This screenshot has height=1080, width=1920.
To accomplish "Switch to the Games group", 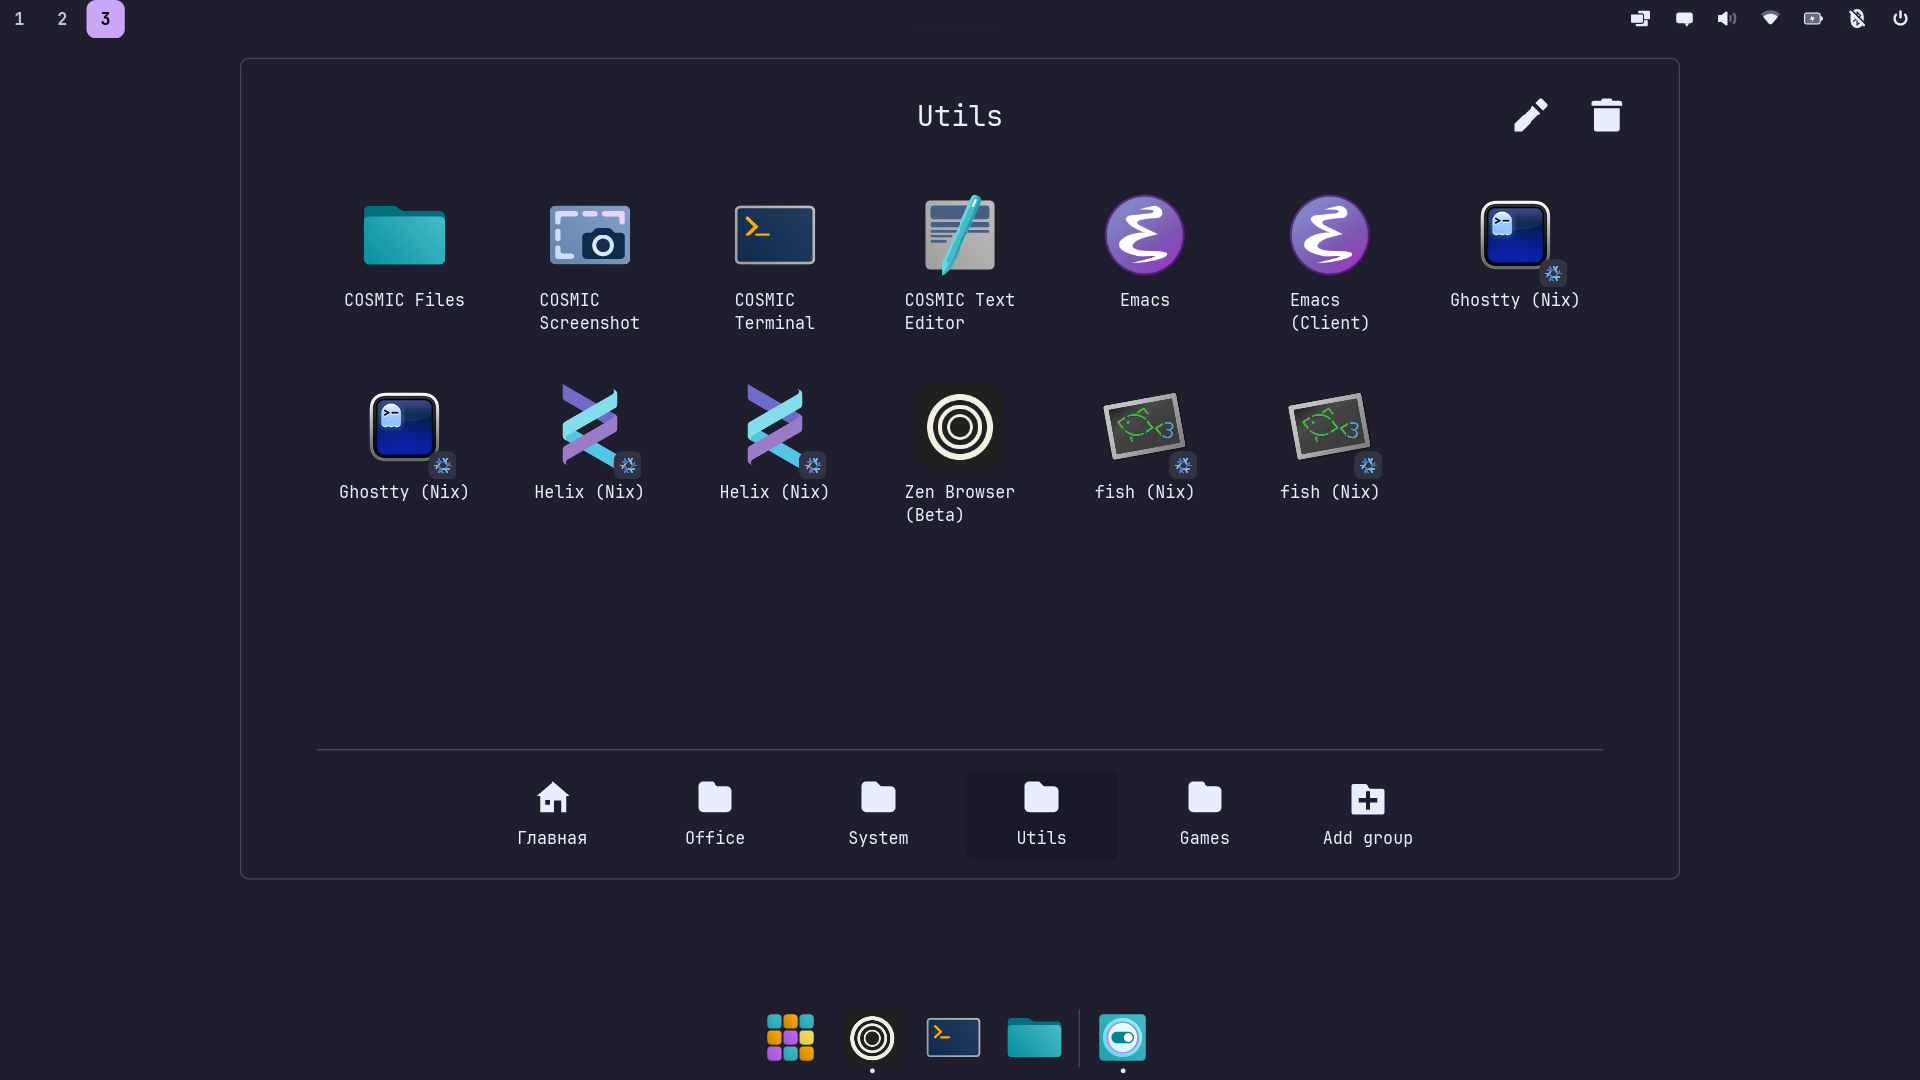I will click(1204, 814).
